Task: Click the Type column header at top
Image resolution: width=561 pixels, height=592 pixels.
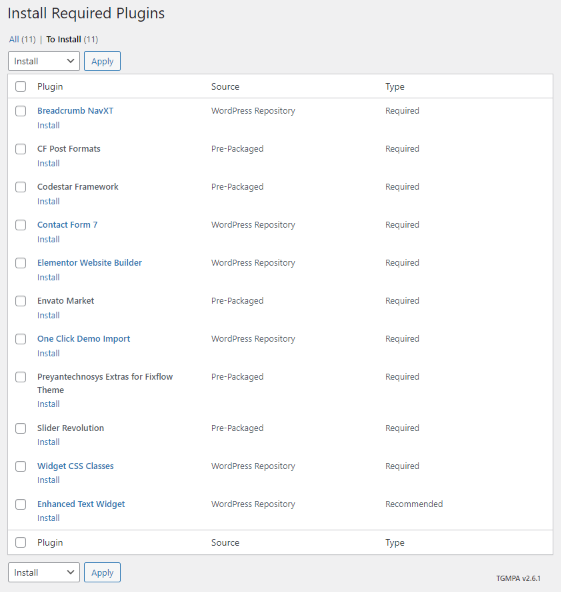Action: pyautogui.click(x=395, y=87)
